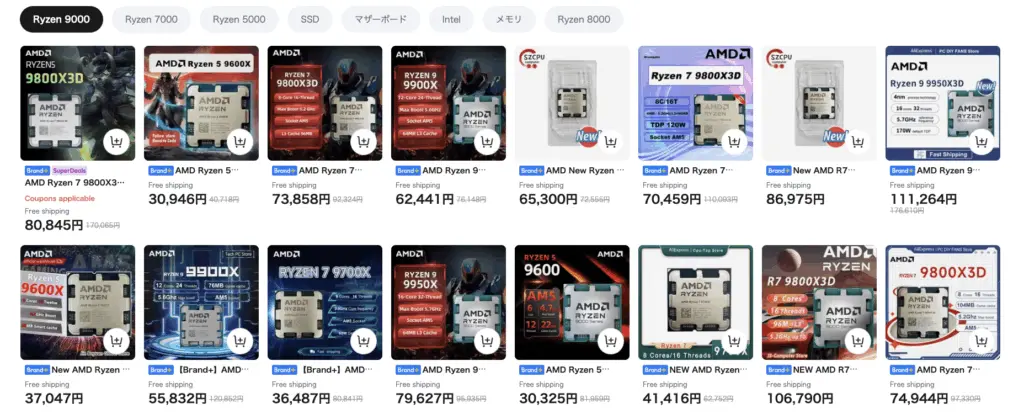Add 55,832円 Ryzen 9 9900X to cart
Image resolution: width=1024 pixels, height=414 pixels.
point(240,341)
